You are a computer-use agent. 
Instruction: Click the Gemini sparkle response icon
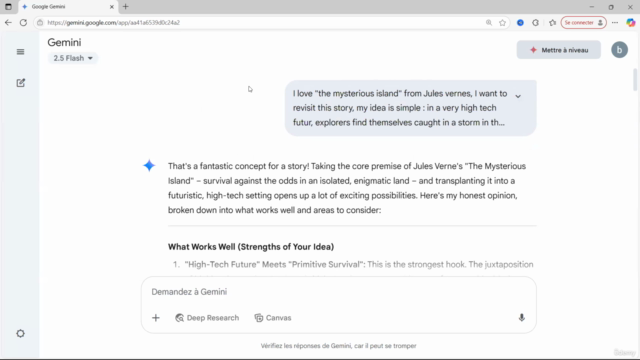click(x=149, y=165)
